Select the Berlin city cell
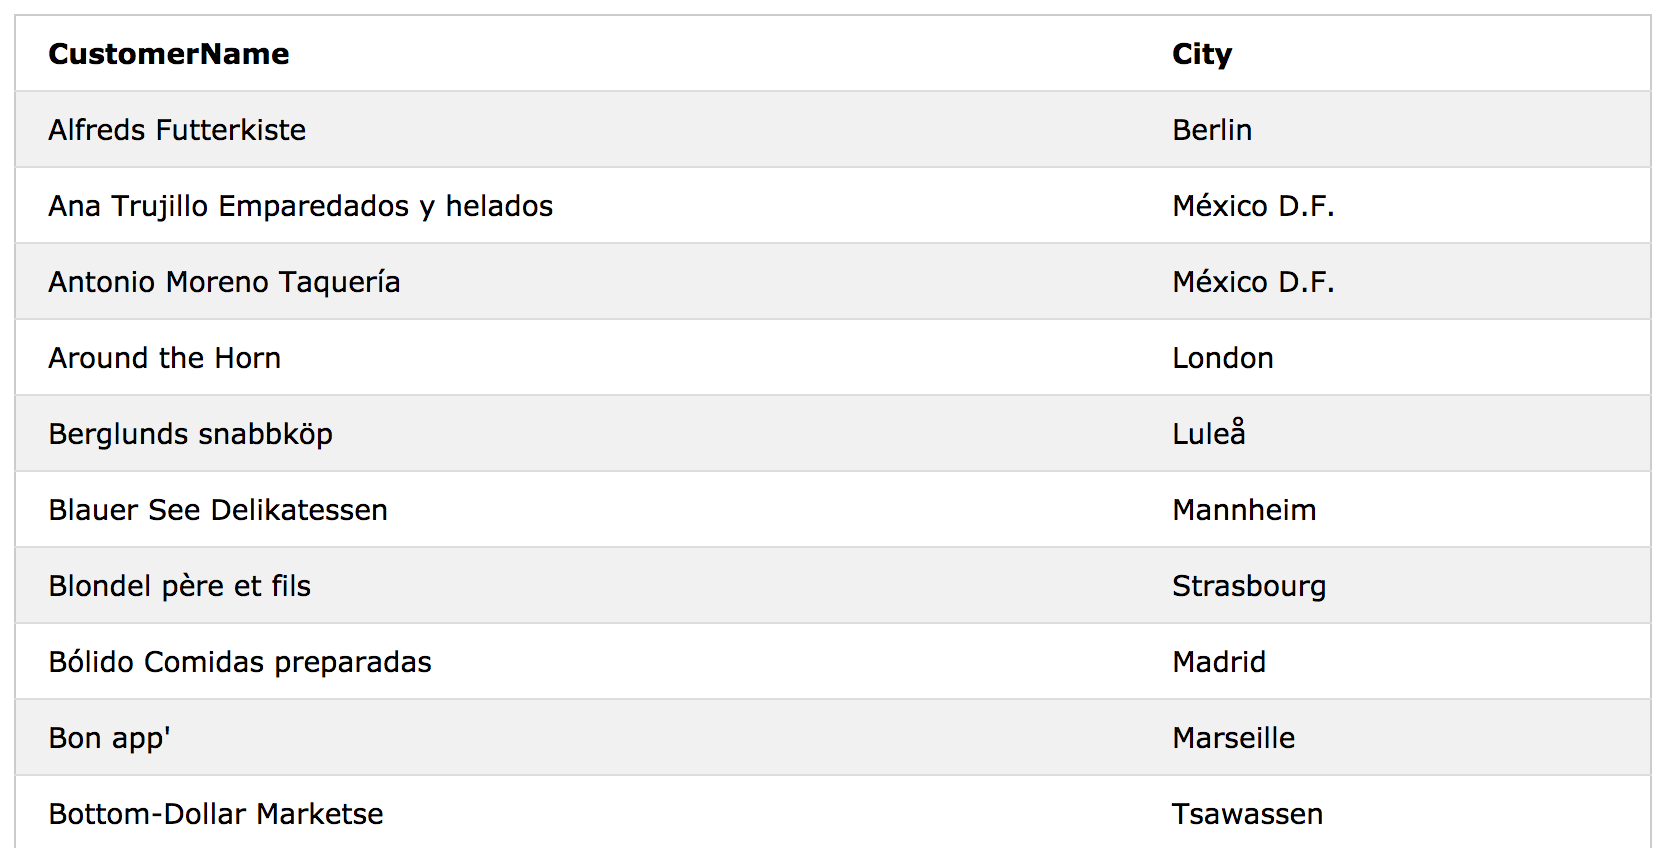 (1212, 130)
